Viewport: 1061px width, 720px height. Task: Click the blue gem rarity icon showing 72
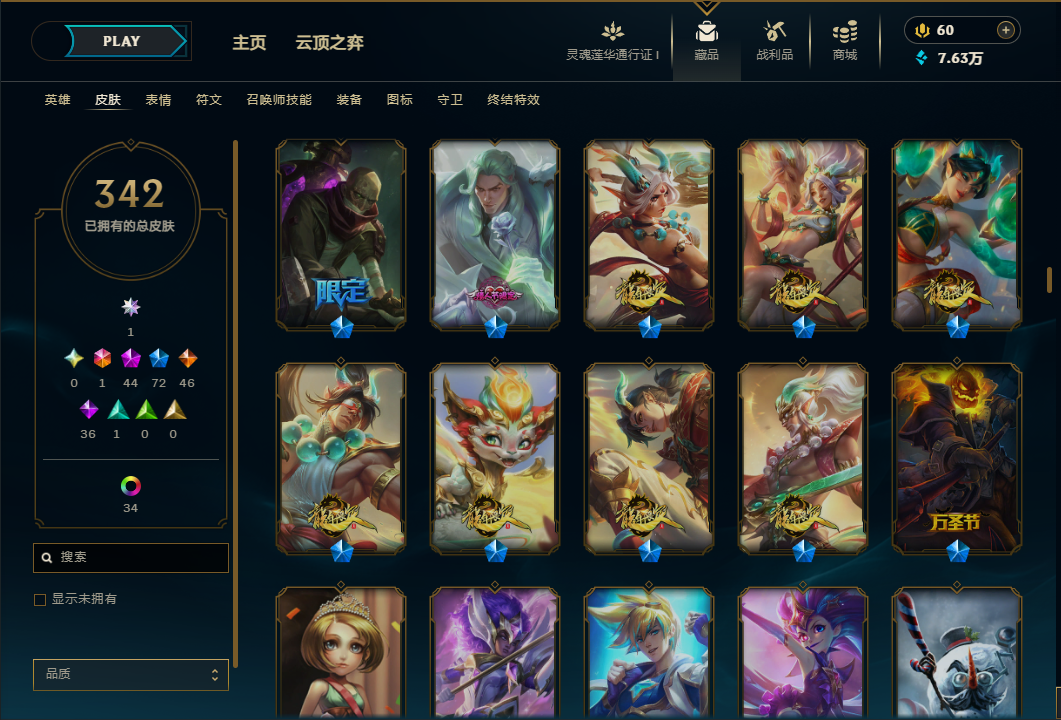click(159, 358)
